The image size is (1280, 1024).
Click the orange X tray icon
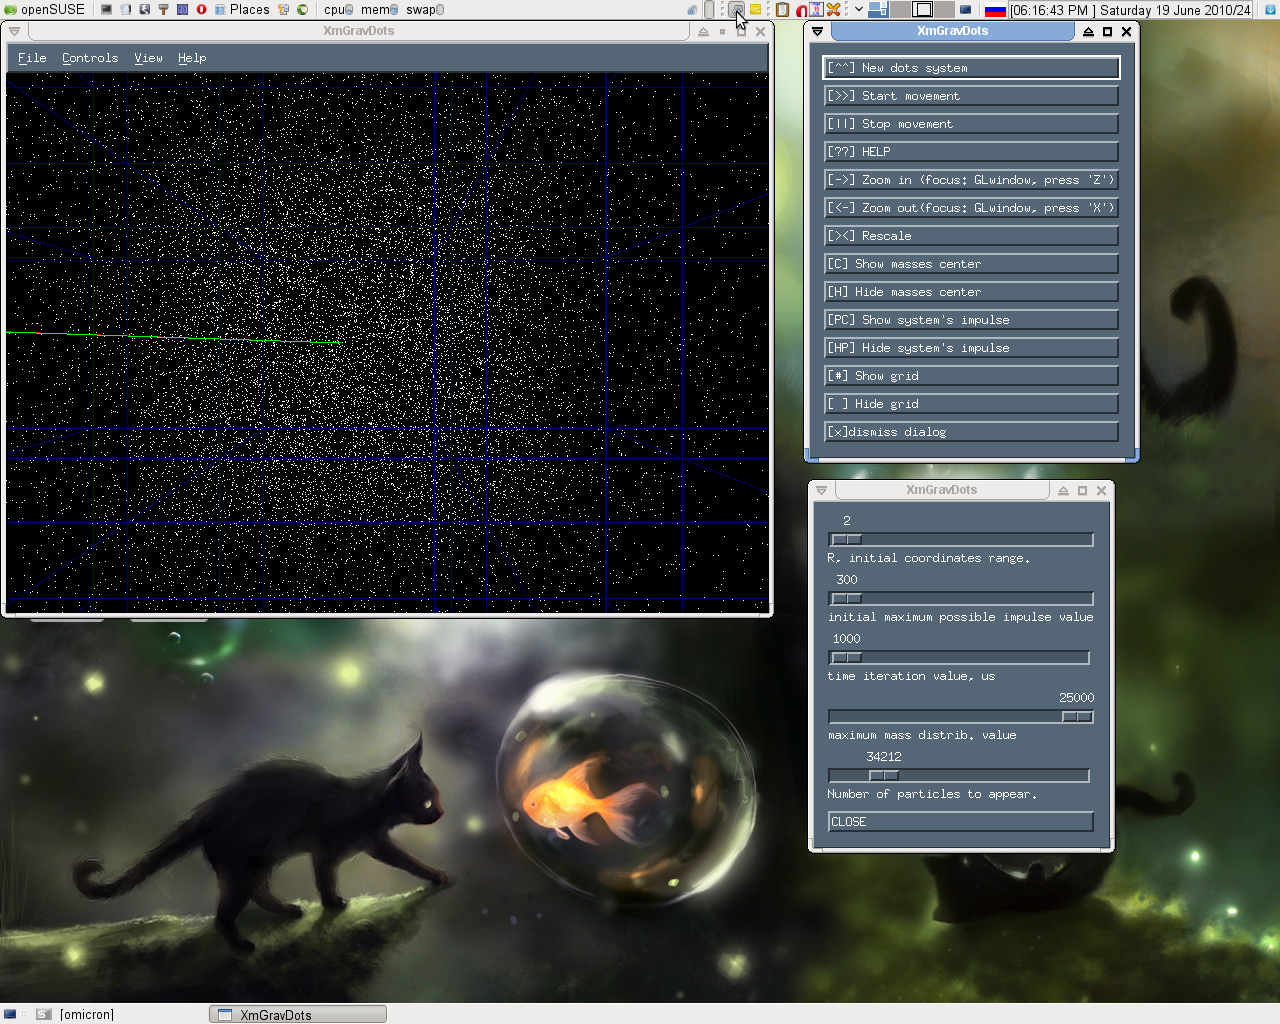(833, 10)
